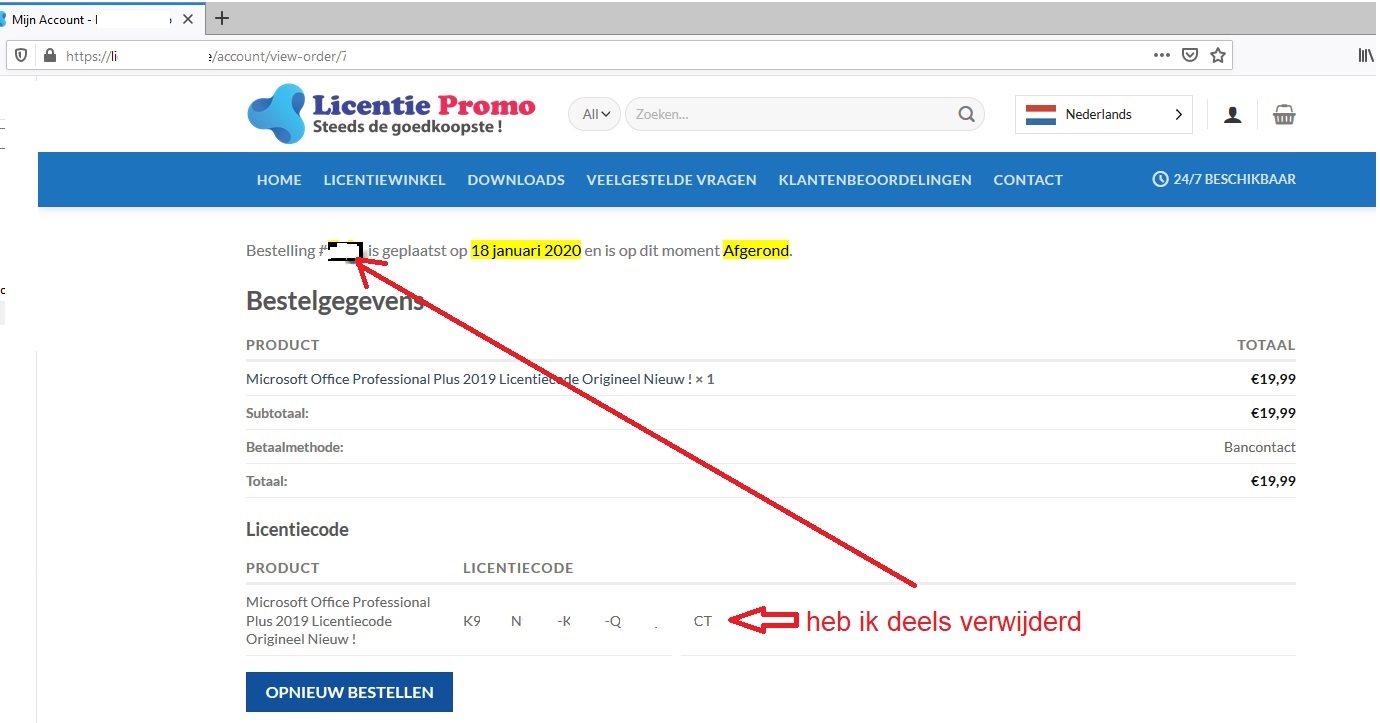Open the Downloads menu item
The height and width of the screenshot is (723, 1380).
coord(516,180)
